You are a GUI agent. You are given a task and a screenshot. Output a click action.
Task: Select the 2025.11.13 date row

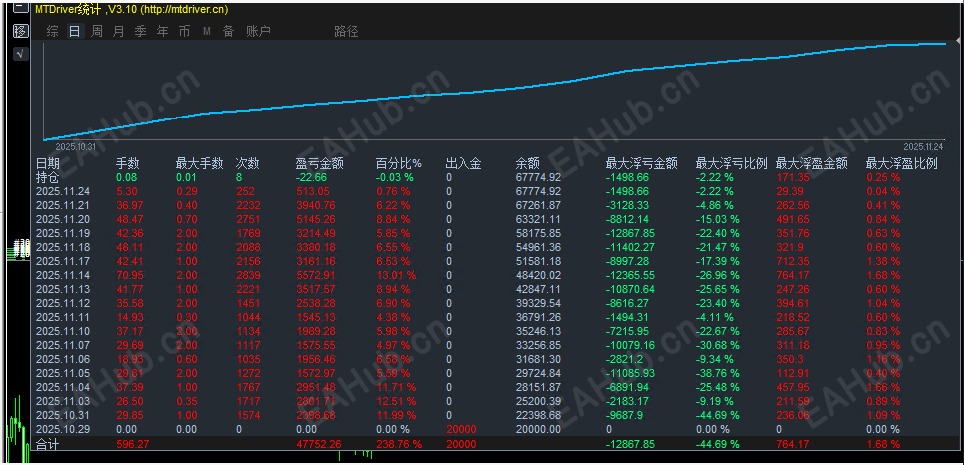tap(63, 290)
